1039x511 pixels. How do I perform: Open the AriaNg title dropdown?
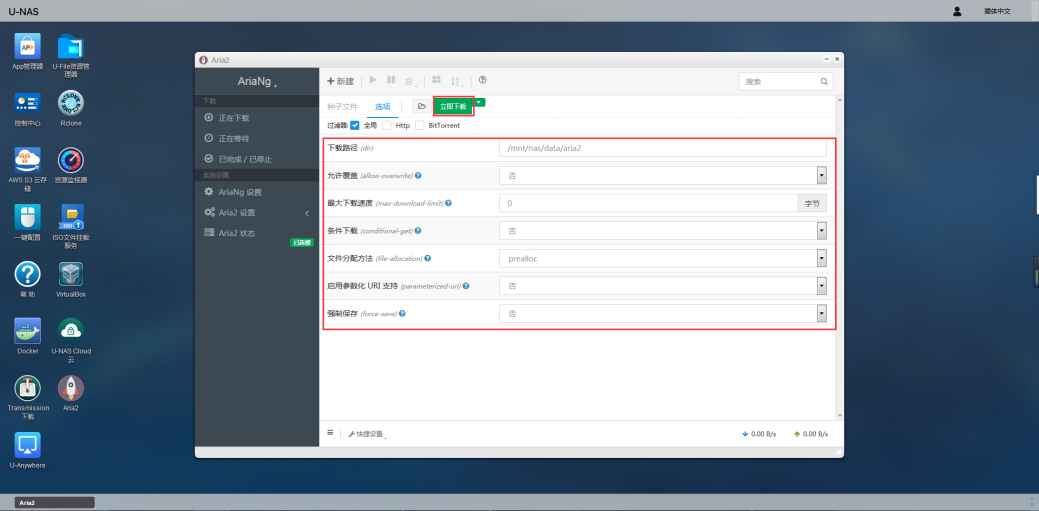coord(257,82)
